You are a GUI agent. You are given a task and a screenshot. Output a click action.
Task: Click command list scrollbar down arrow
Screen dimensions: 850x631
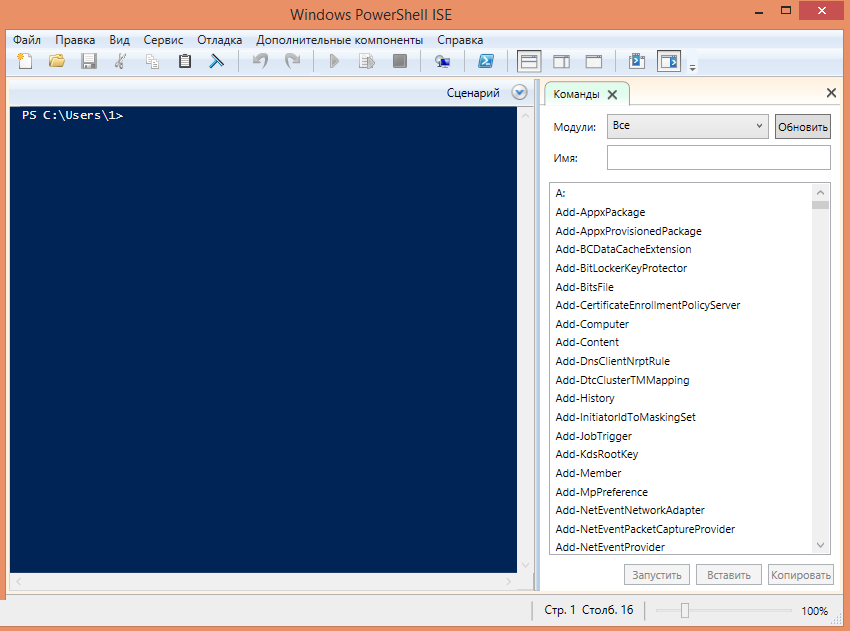820,545
